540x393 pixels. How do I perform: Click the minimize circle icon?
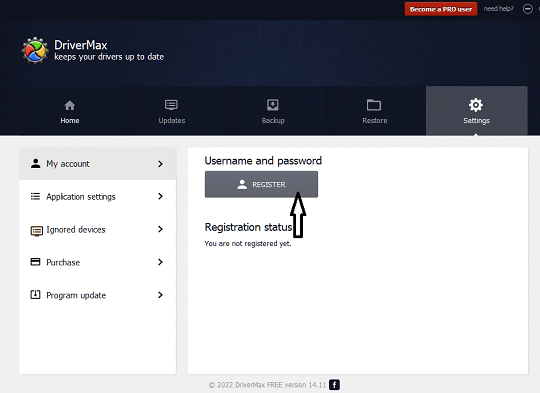[527, 9]
